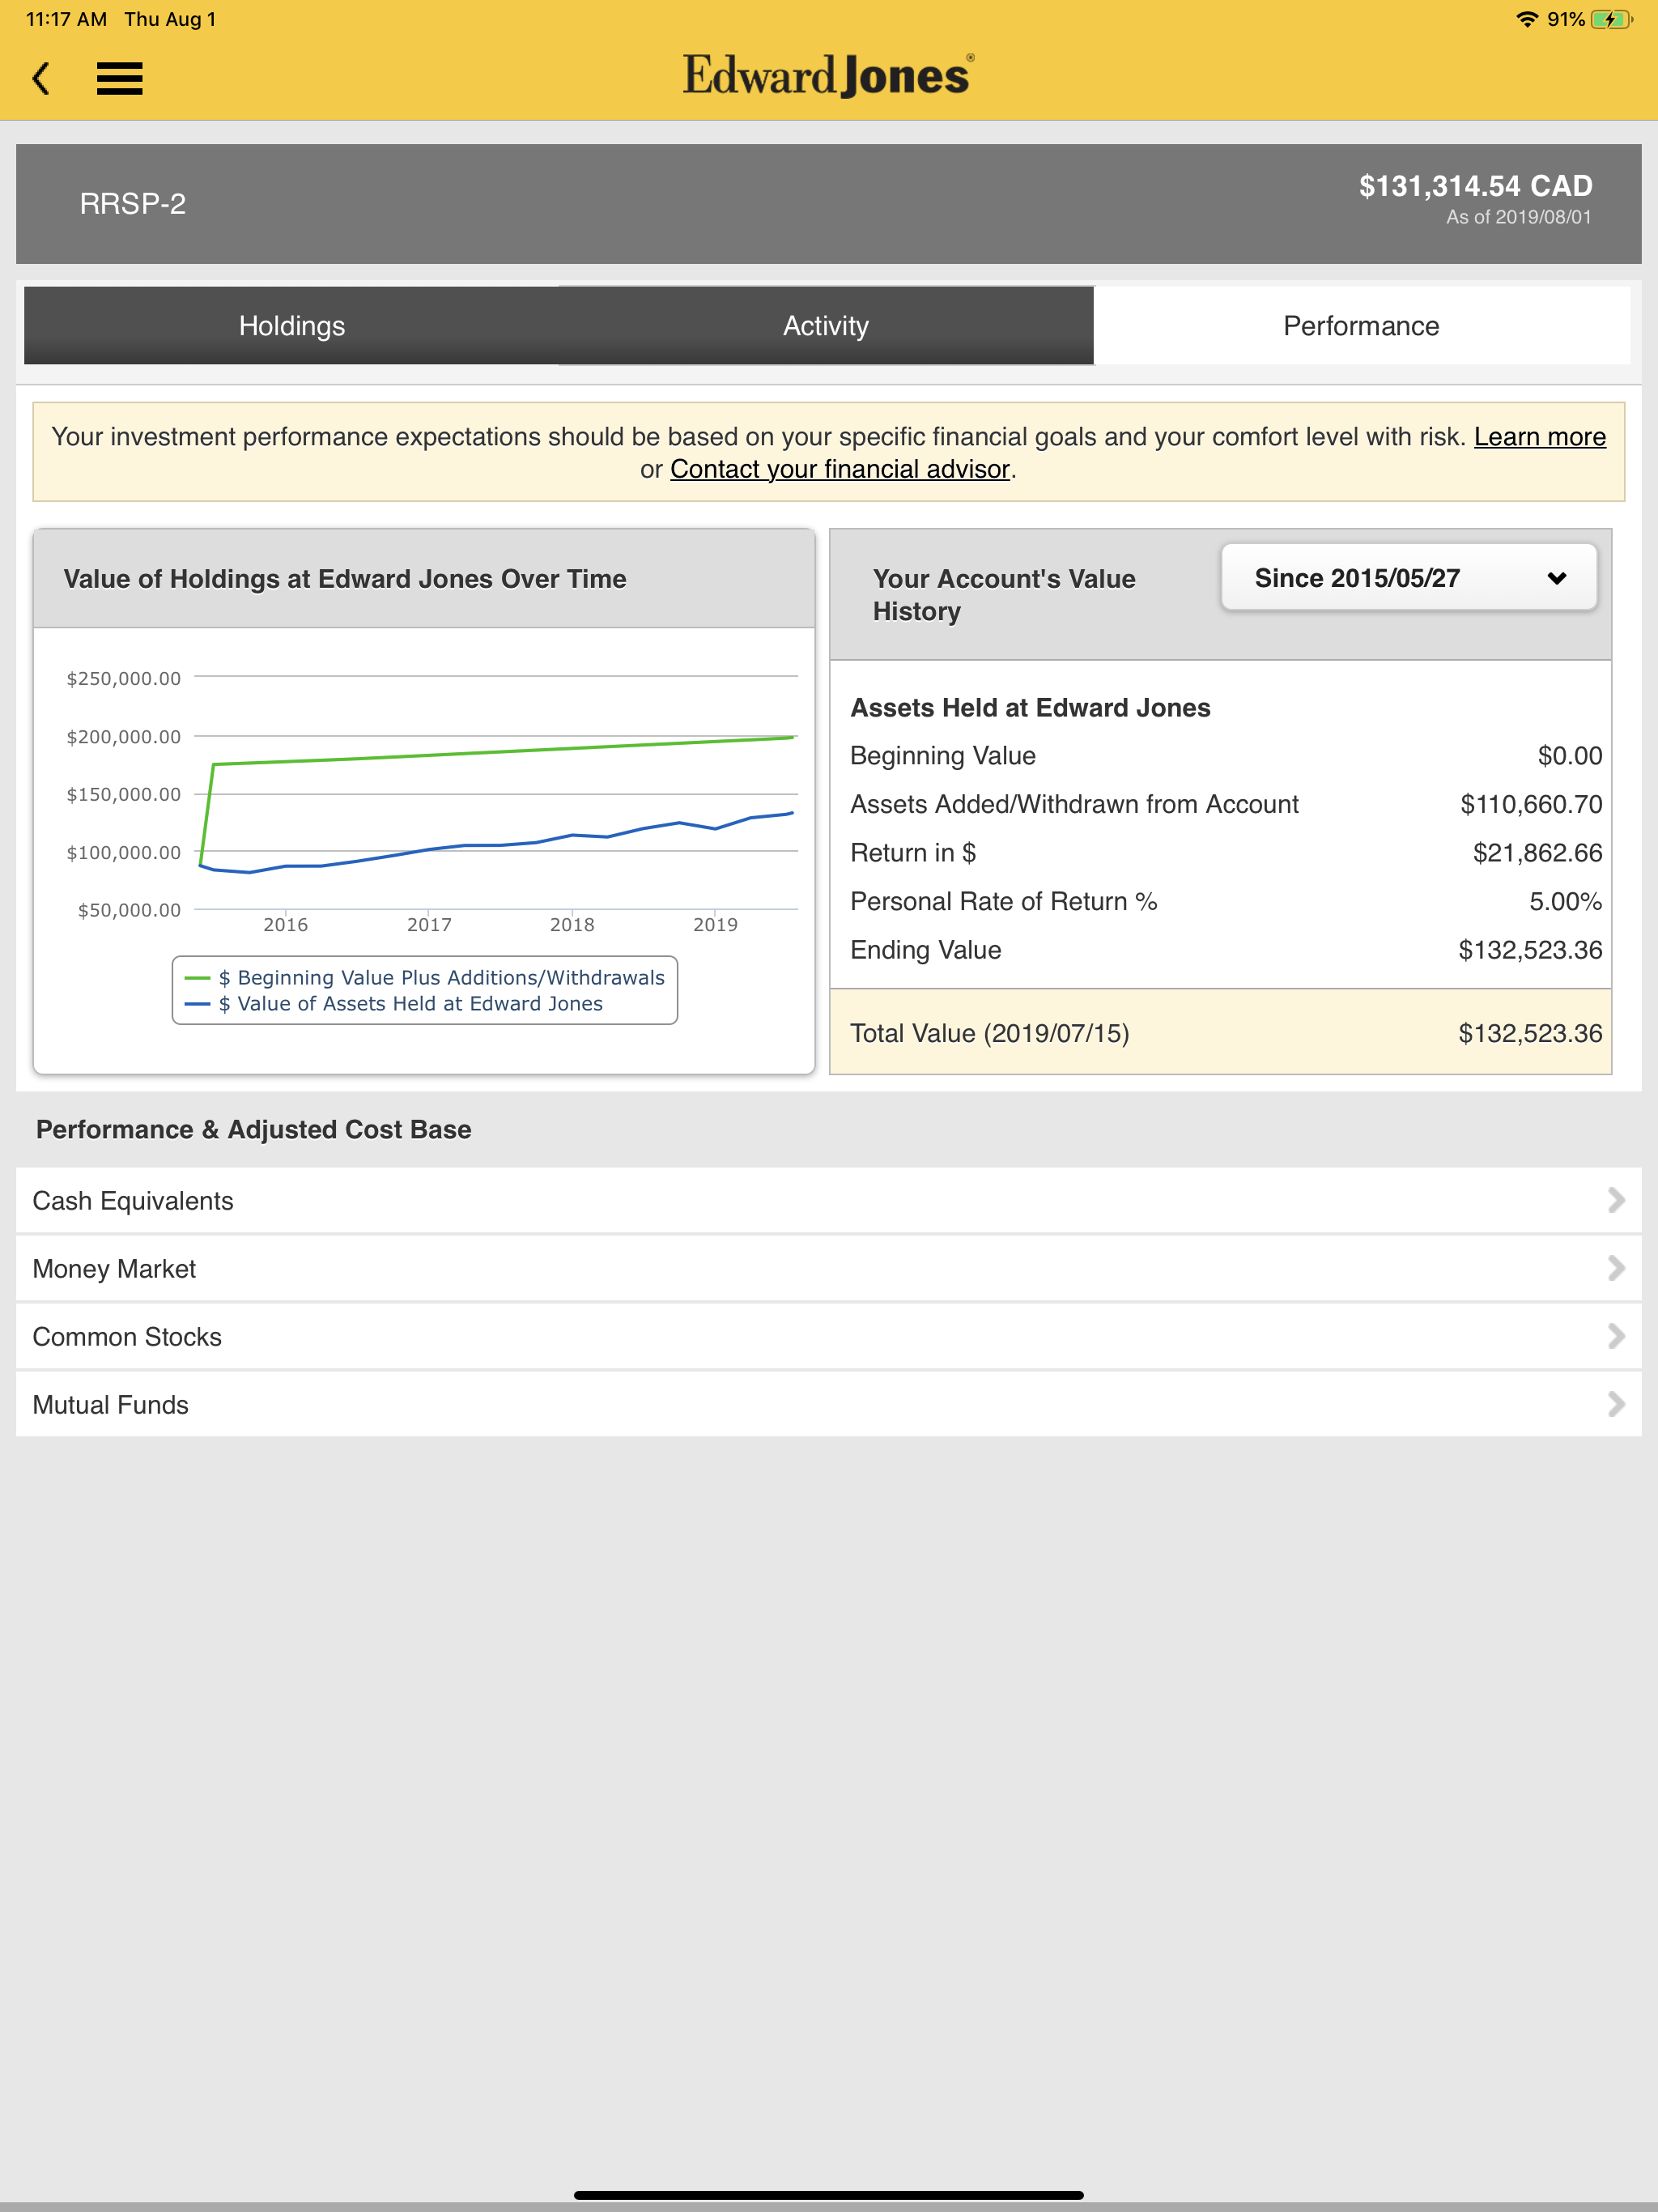Switch to the Activity tab
Viewport: 1658px width, 2212px height.
[x=826, y=326]
